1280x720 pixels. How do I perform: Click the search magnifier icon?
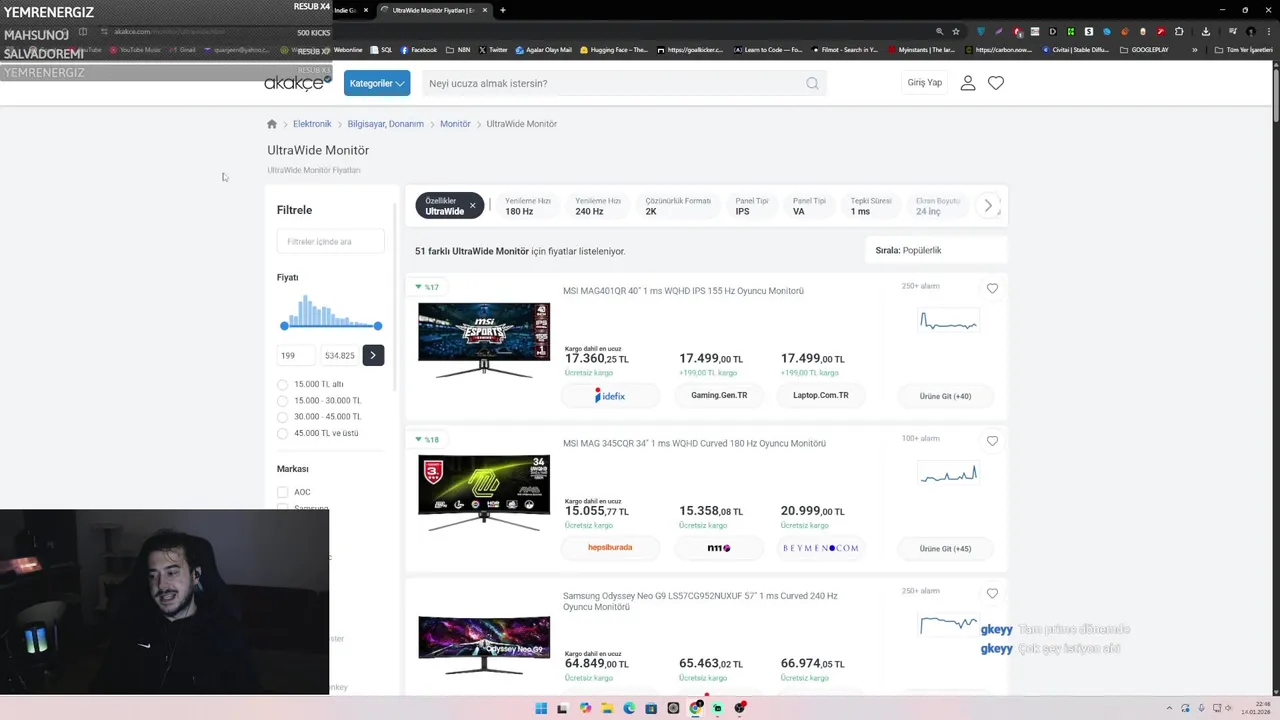pos(813,83)
